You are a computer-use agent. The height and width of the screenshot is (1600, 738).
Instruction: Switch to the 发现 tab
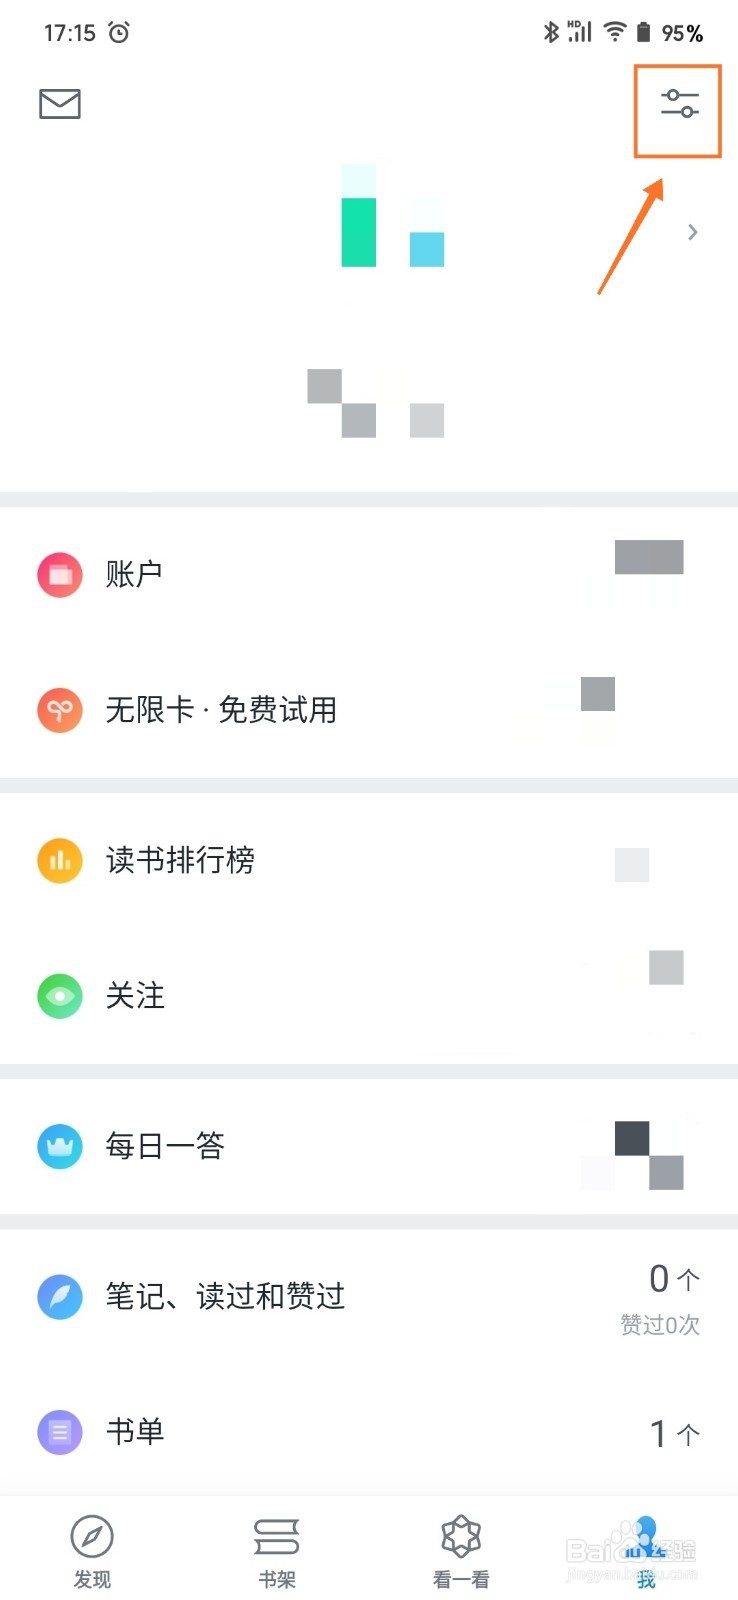92,1550
